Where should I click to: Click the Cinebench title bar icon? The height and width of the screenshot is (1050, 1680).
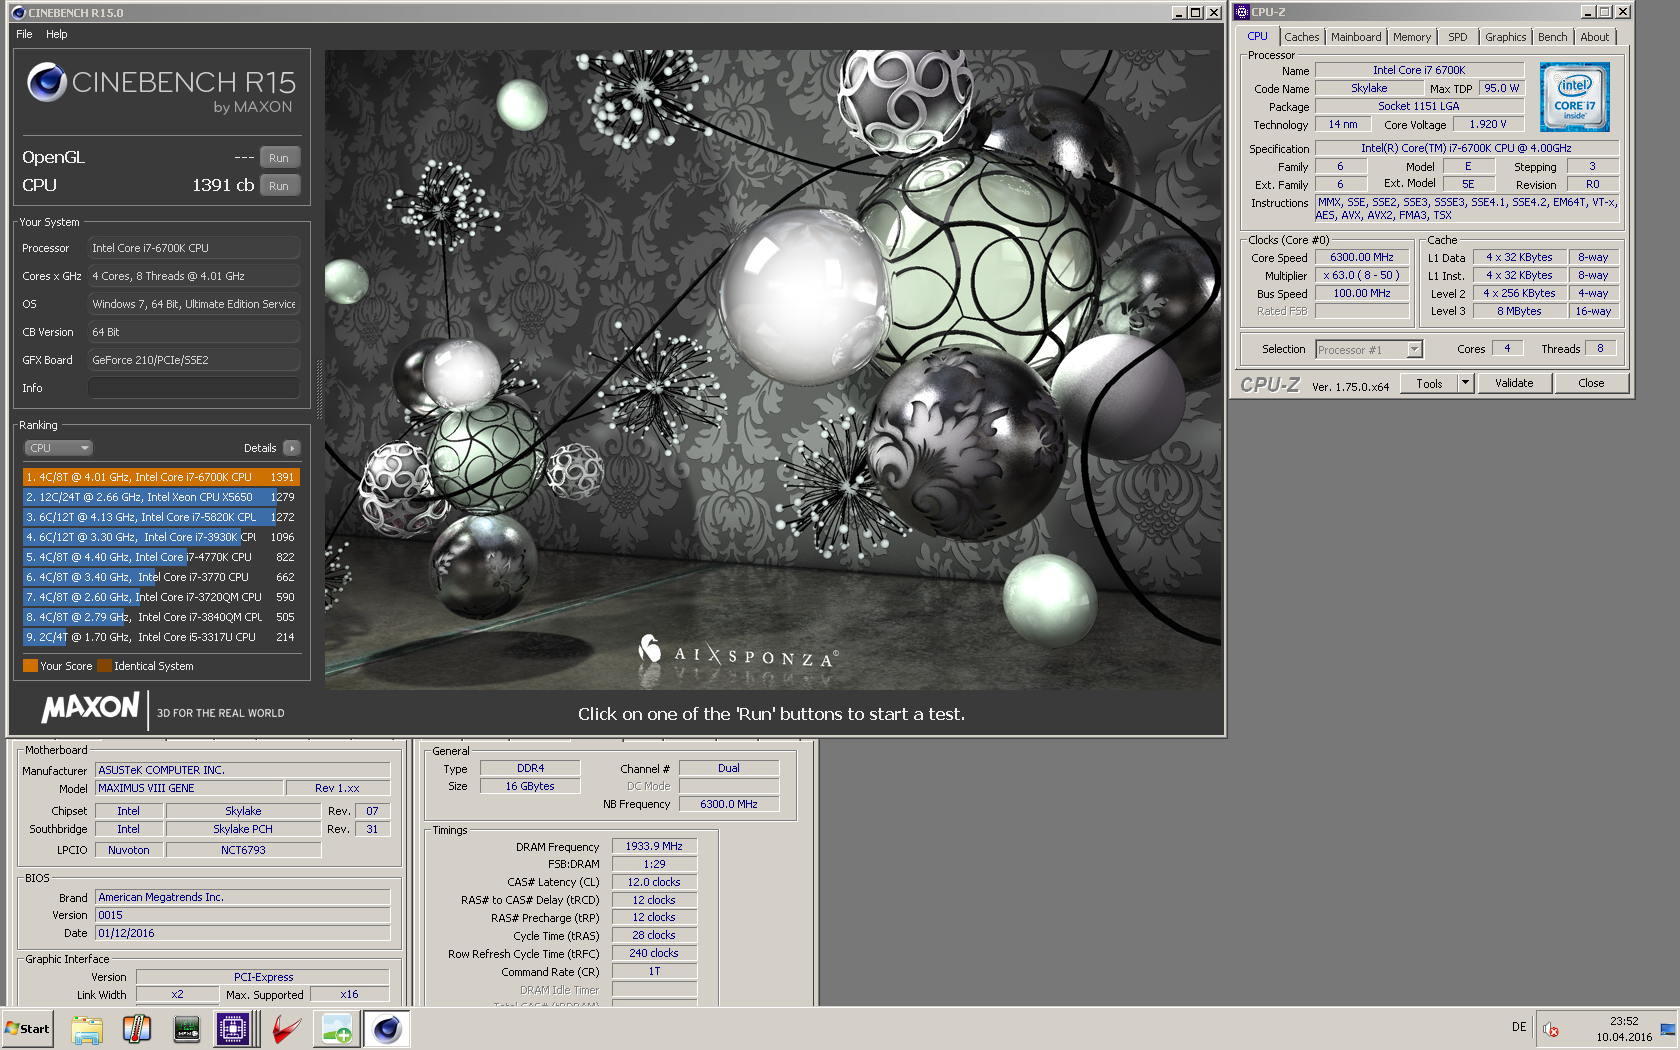click(18, 13)
